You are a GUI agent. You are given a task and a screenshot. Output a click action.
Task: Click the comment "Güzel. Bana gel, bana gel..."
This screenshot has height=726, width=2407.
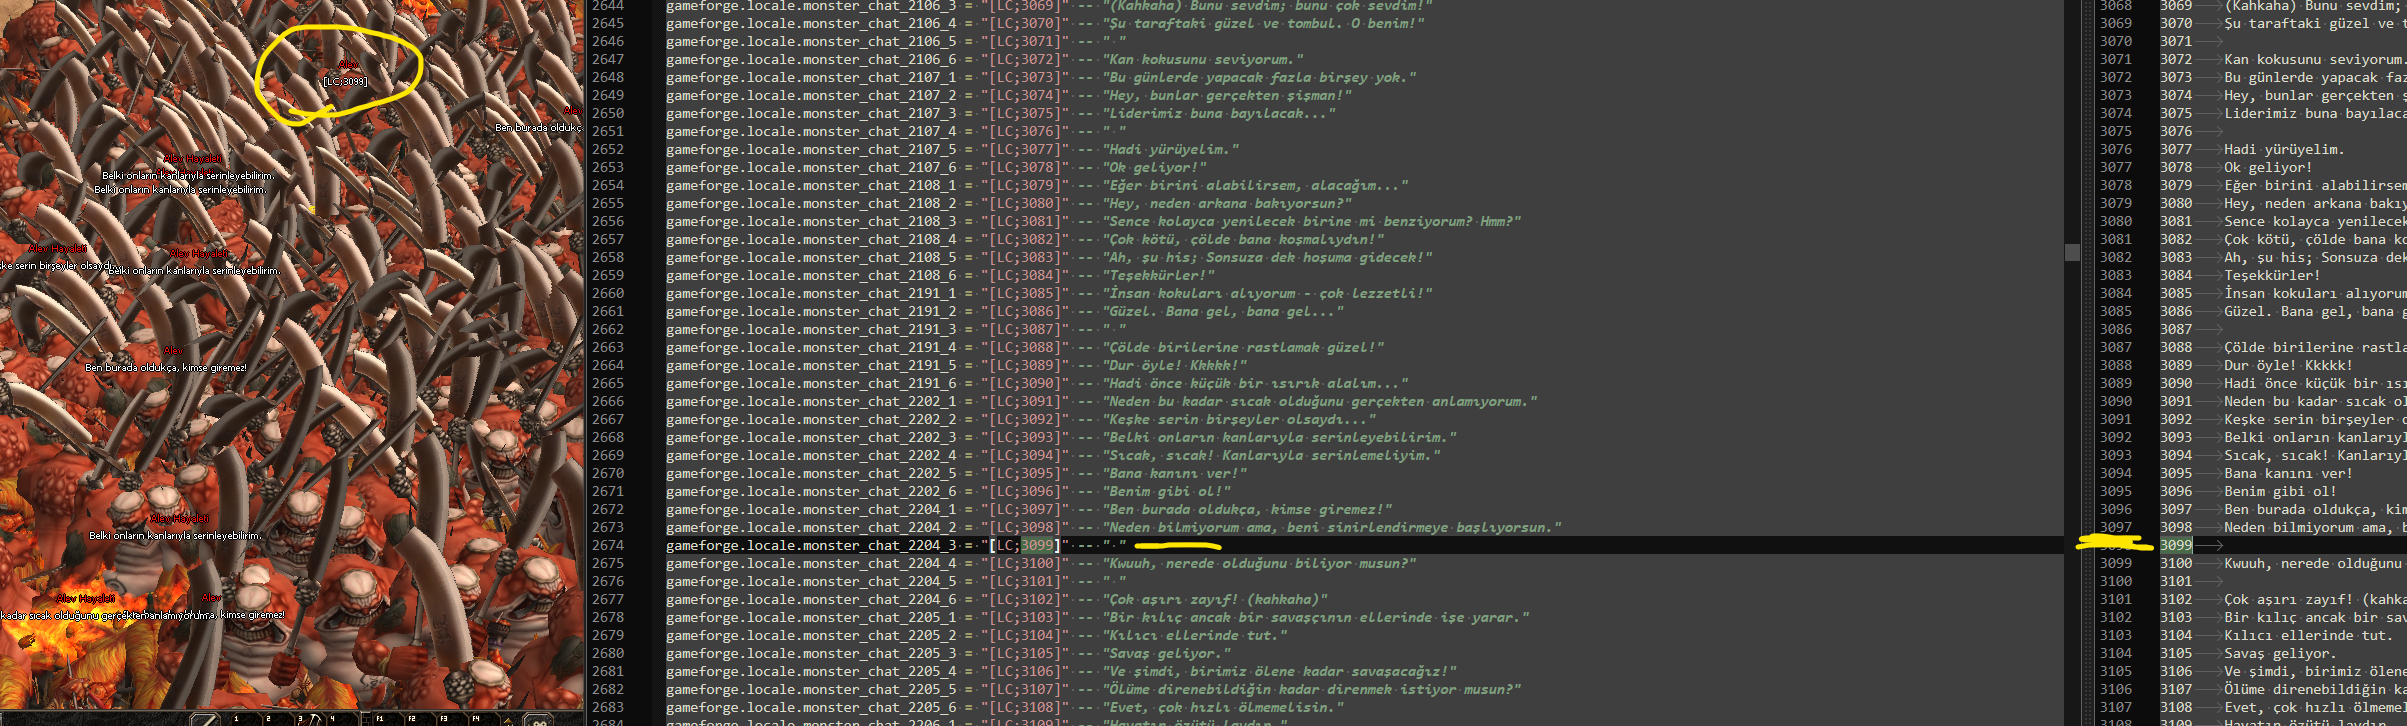coord(1224,311)
